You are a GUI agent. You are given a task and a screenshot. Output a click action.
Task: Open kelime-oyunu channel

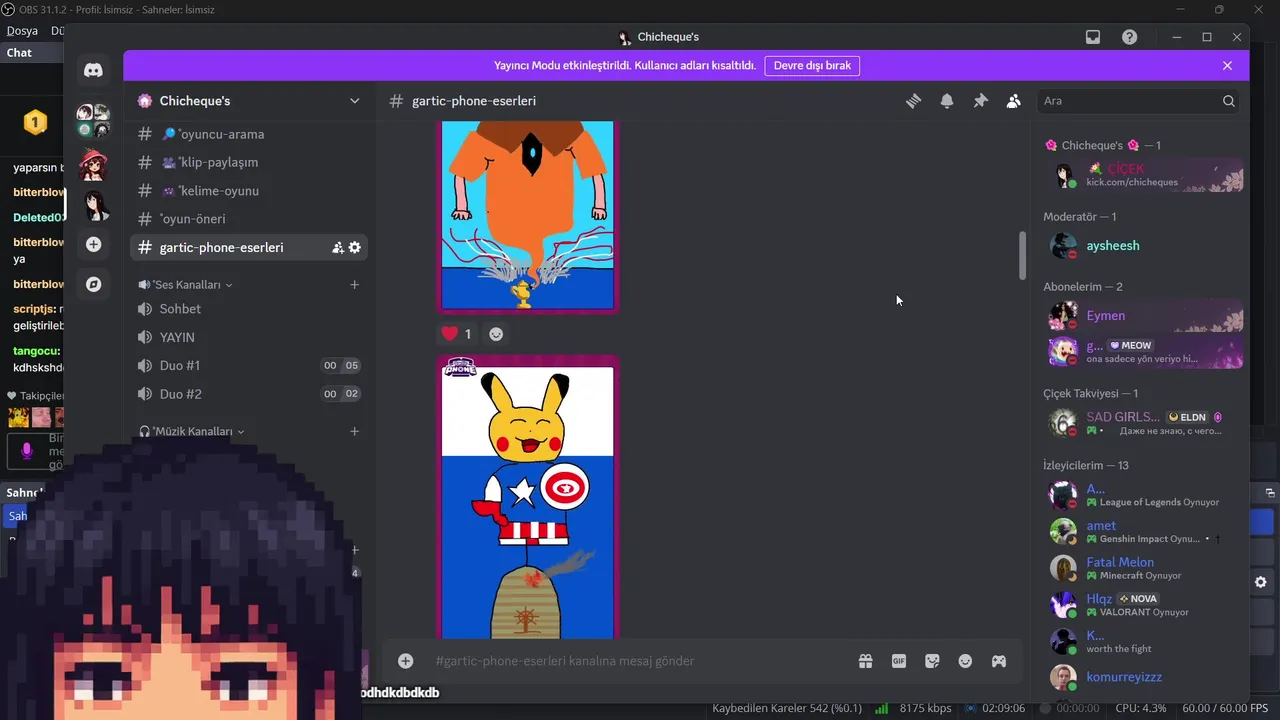click(x=249, y=191)
